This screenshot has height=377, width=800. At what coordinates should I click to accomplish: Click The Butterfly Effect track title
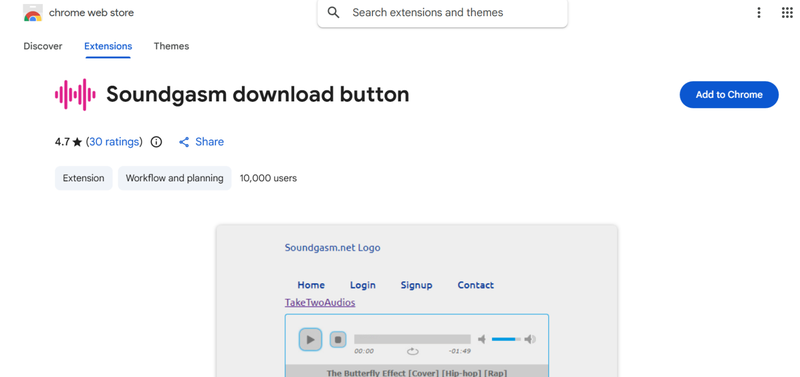pyautogui.click(x=417, y=373)
